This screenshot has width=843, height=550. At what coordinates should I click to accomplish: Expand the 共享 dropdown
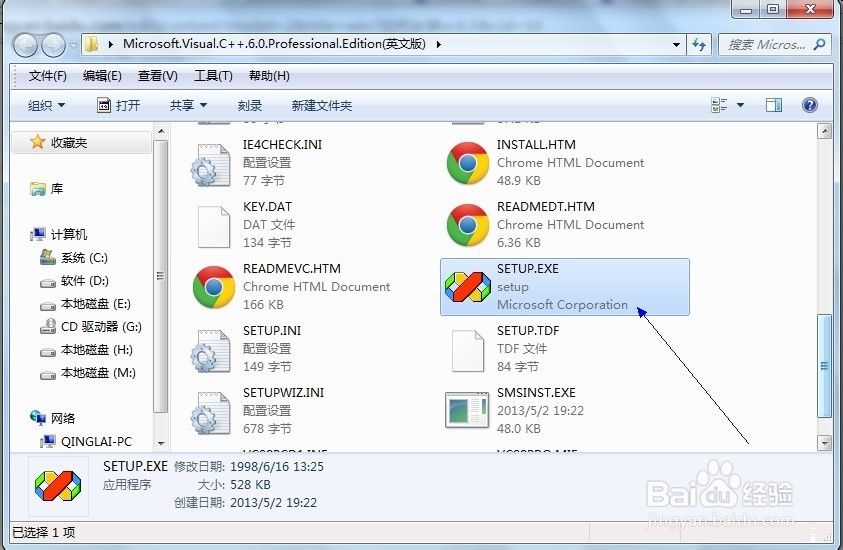[x=188, y=105]
